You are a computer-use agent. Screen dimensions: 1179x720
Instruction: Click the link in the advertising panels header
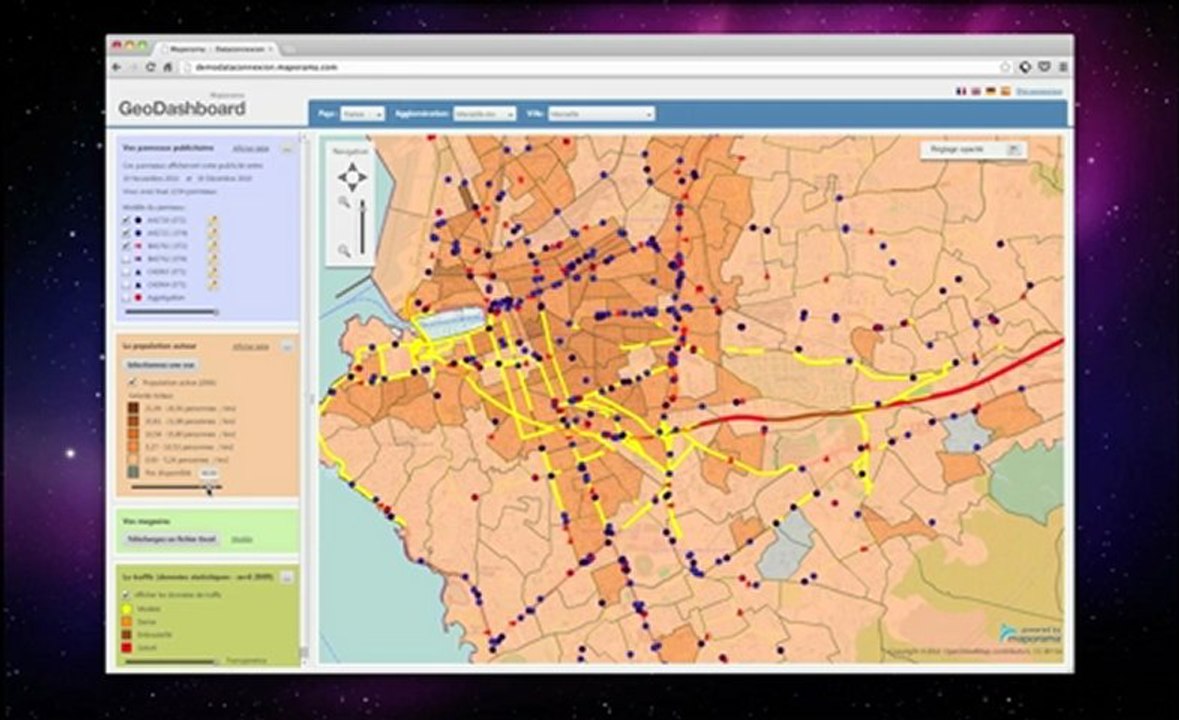point(250,149)
